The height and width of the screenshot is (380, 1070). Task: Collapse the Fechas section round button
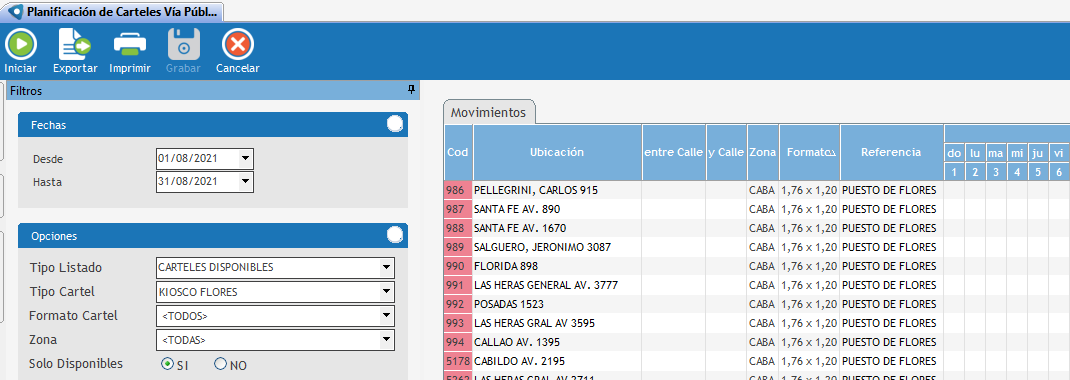[x=394, y=124]
